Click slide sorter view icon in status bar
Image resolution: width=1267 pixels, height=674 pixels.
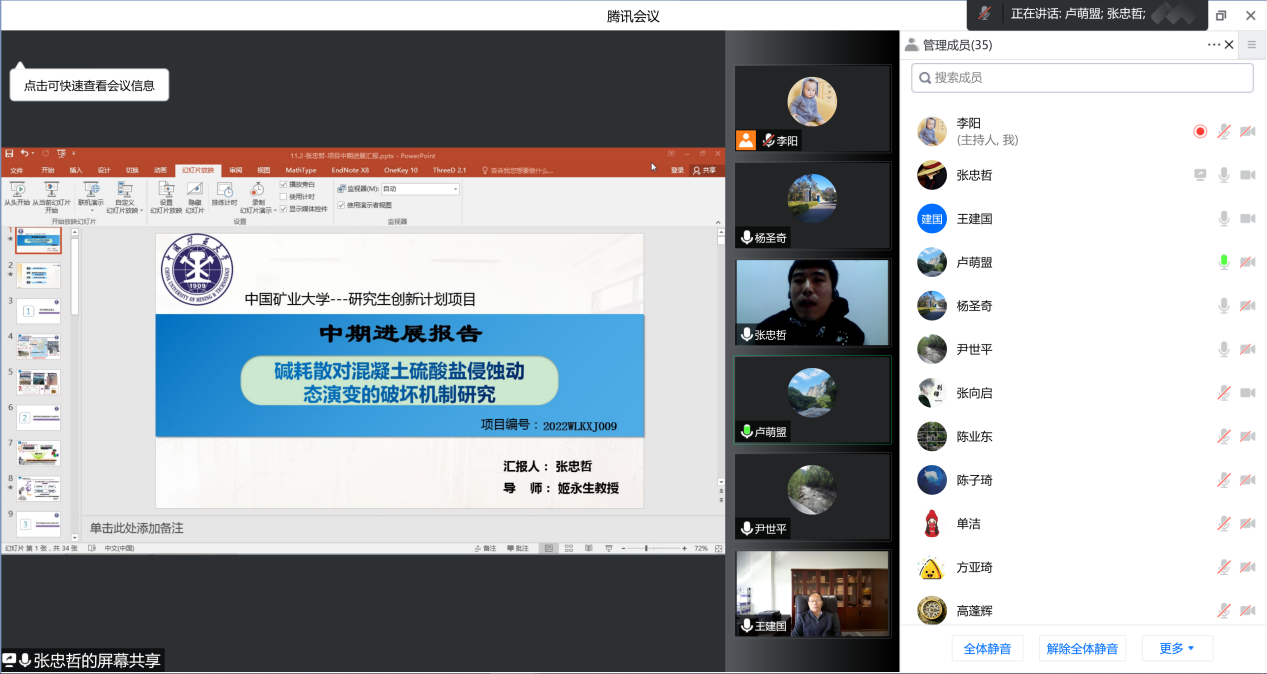(568, 548)
